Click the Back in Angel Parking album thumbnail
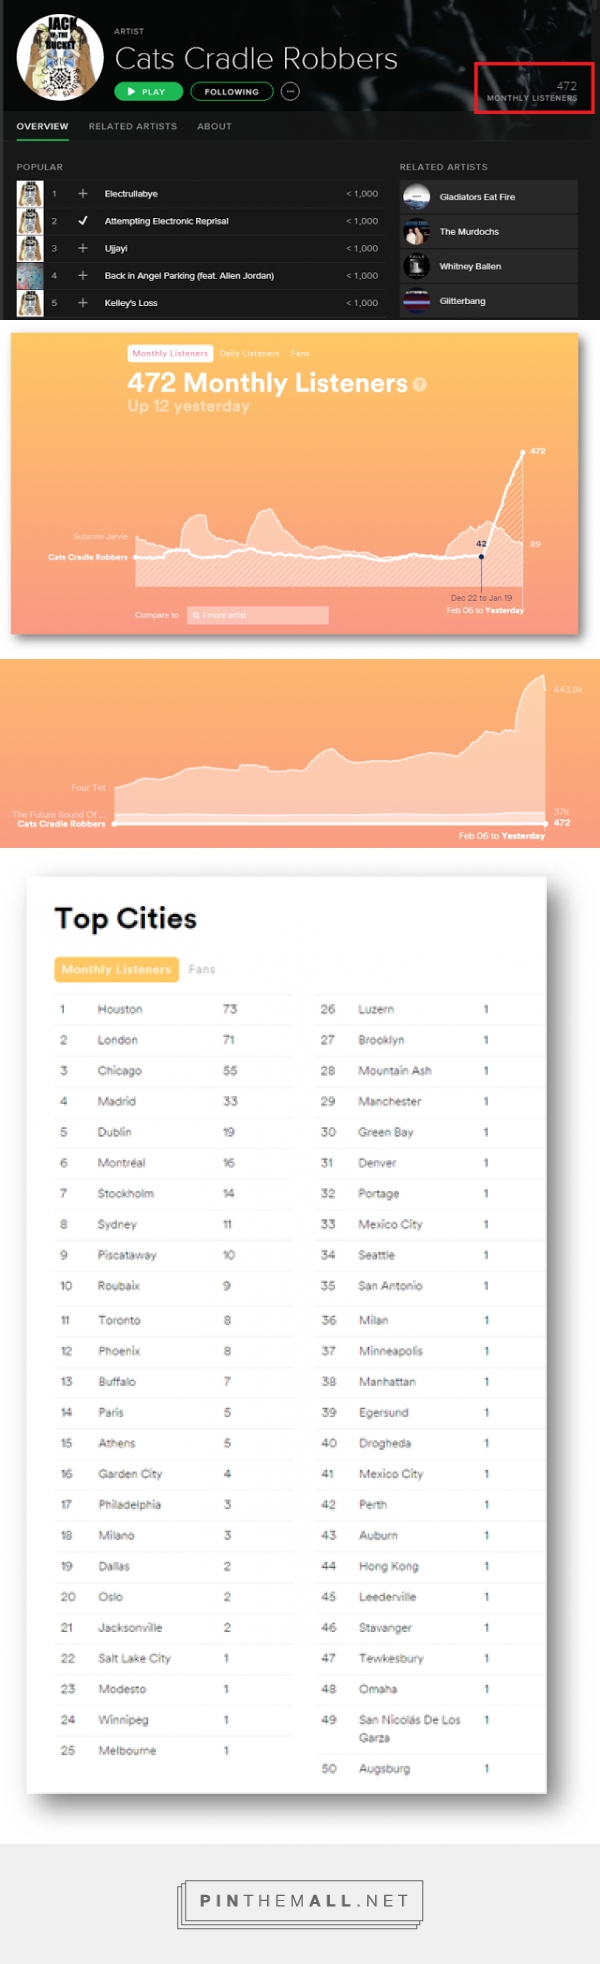The image size is (600, 1964). pyautogui.click(x=30, y=275)
